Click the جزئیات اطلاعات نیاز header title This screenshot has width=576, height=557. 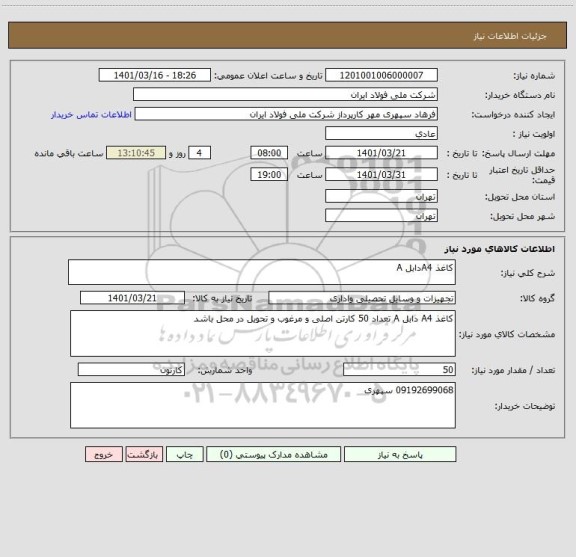click(510, 36)
